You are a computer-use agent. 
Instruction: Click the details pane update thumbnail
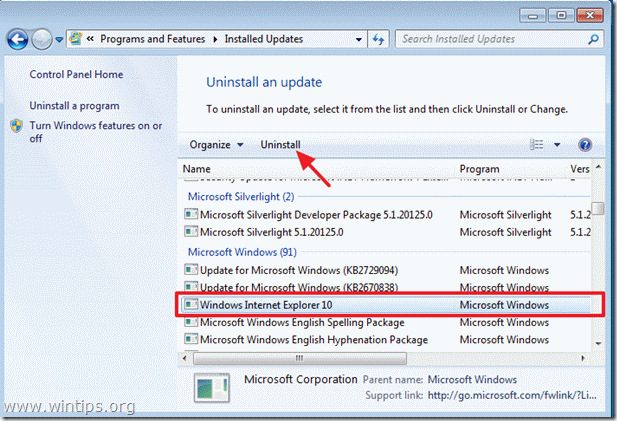[x=212, y=388]
